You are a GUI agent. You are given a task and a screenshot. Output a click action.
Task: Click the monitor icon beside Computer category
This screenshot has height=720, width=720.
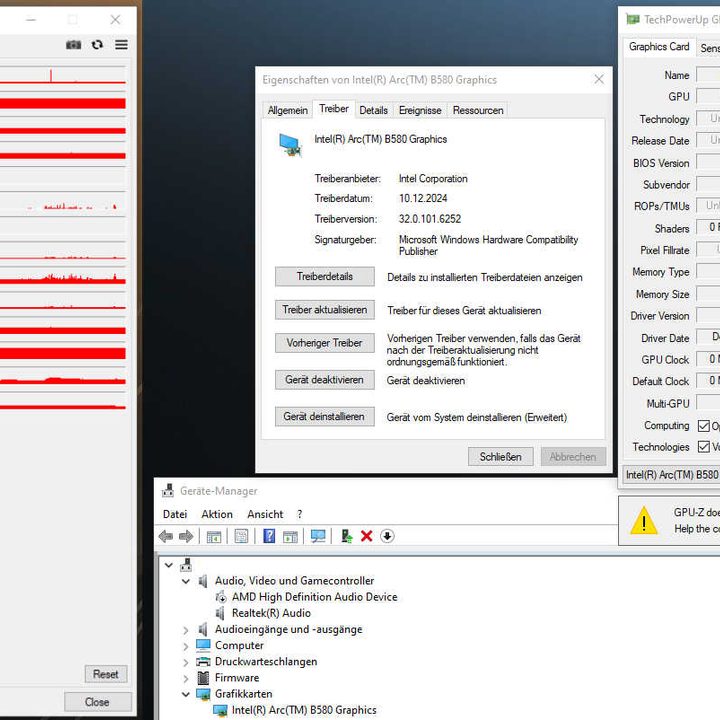point(203,645)
